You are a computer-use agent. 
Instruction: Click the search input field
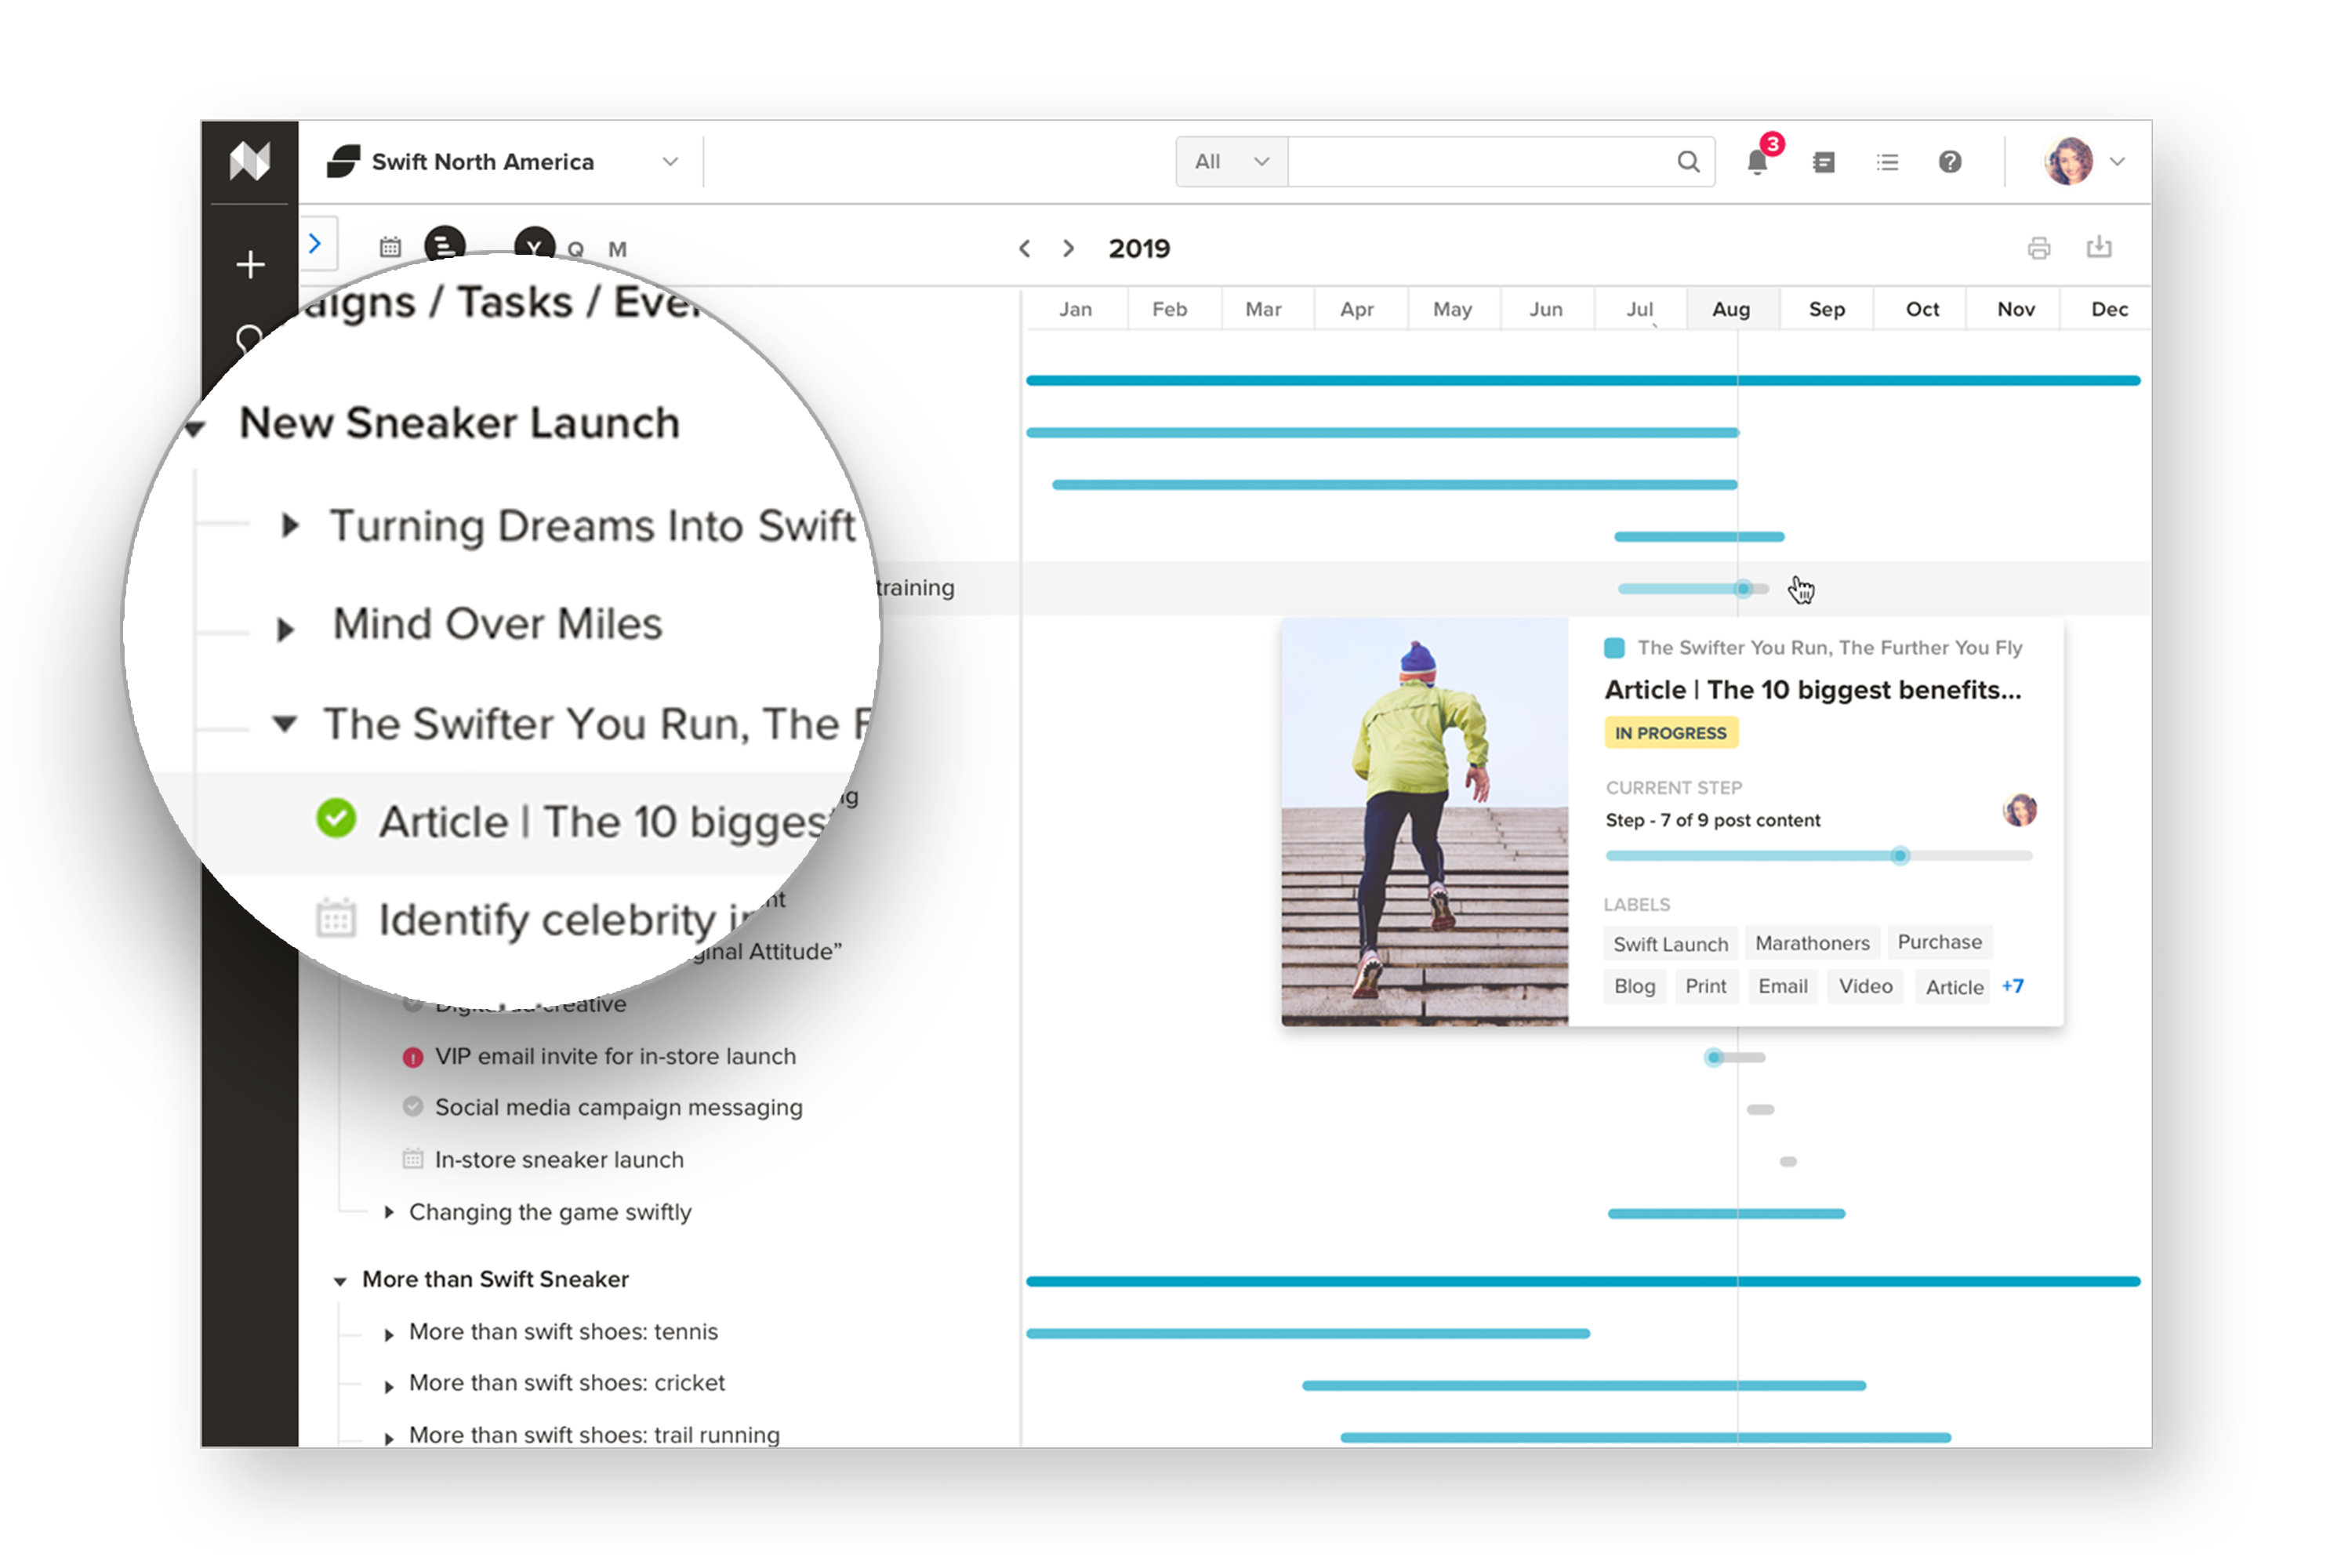(x=1480, y=162)
